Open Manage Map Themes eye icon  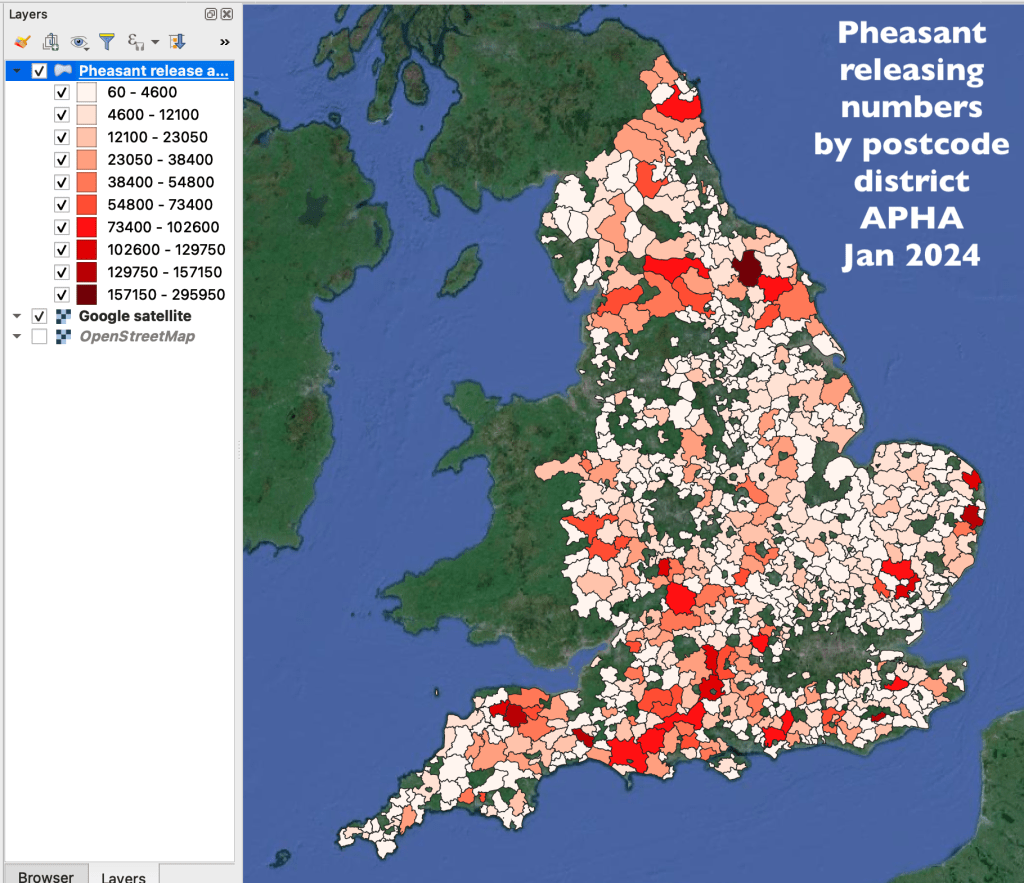pos(79,42)
